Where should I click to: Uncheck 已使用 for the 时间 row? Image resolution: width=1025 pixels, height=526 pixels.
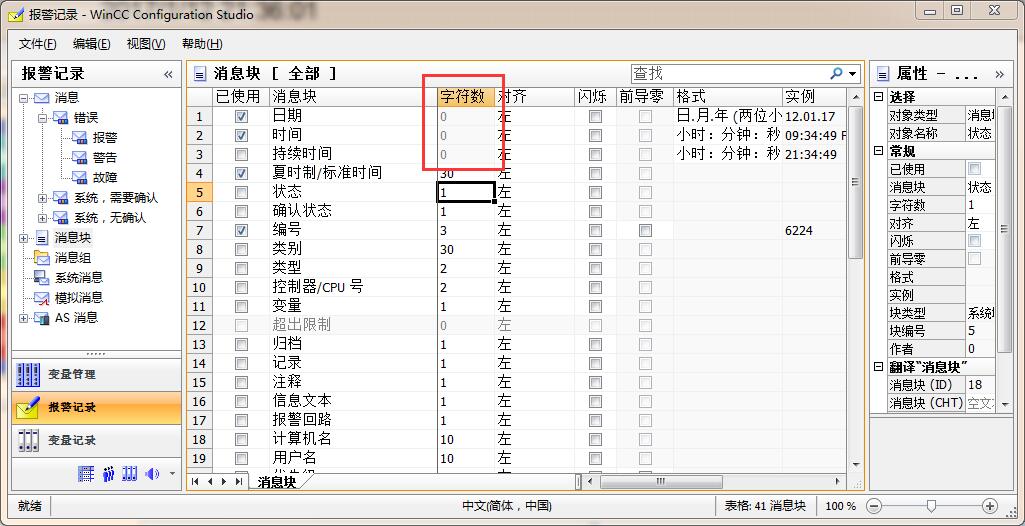pos(241,135)
